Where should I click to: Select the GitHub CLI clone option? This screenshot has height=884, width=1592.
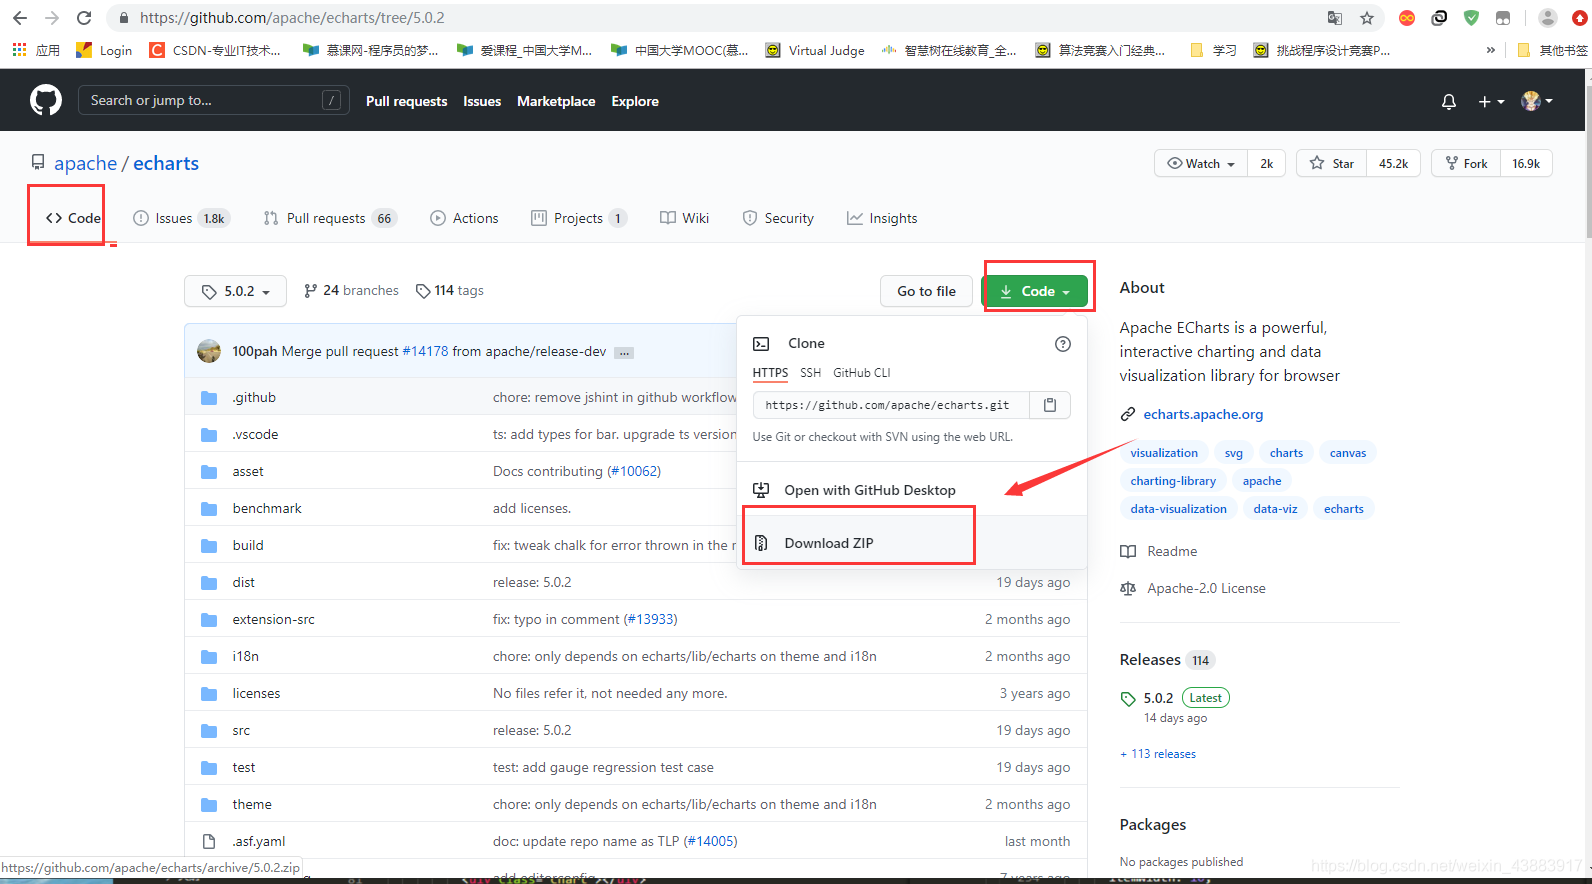[x=861, y=373]
